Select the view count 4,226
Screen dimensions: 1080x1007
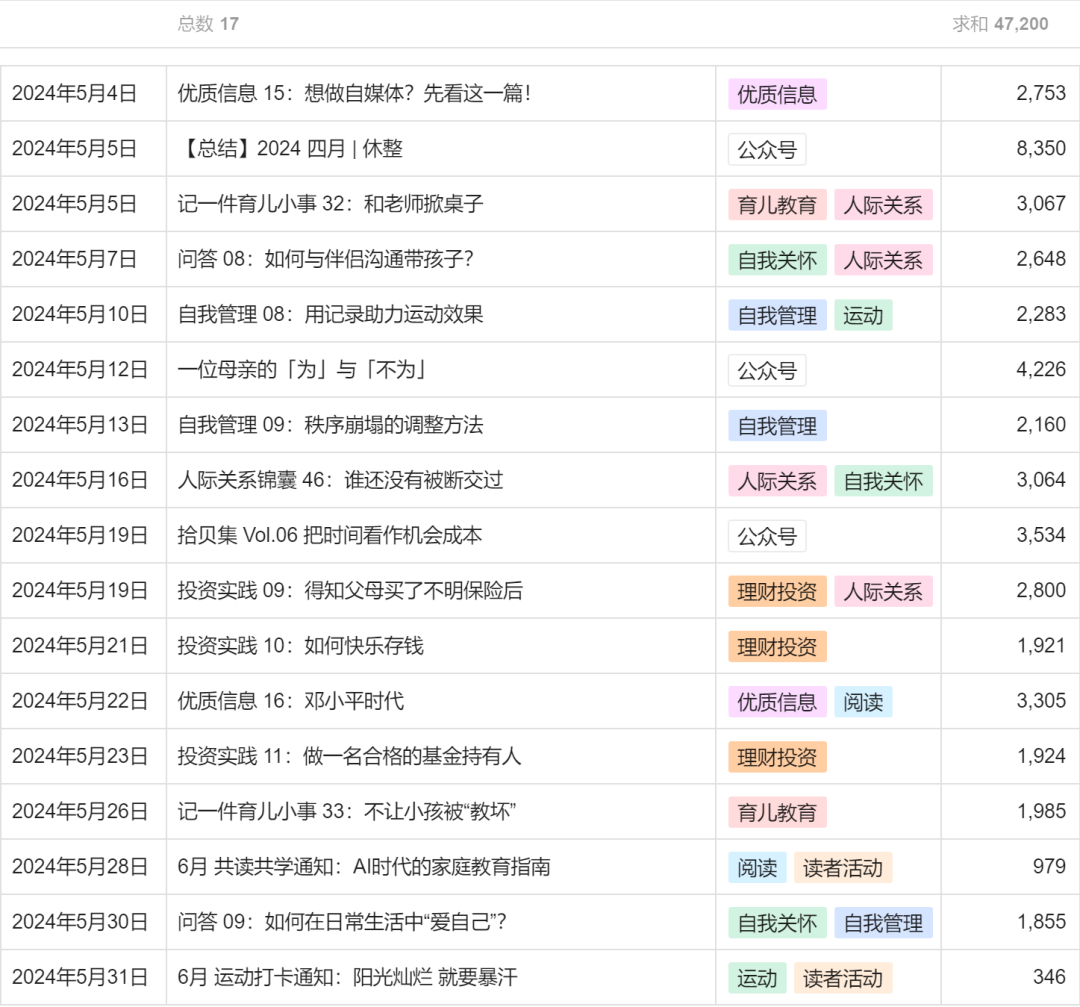coord(1041,370)
